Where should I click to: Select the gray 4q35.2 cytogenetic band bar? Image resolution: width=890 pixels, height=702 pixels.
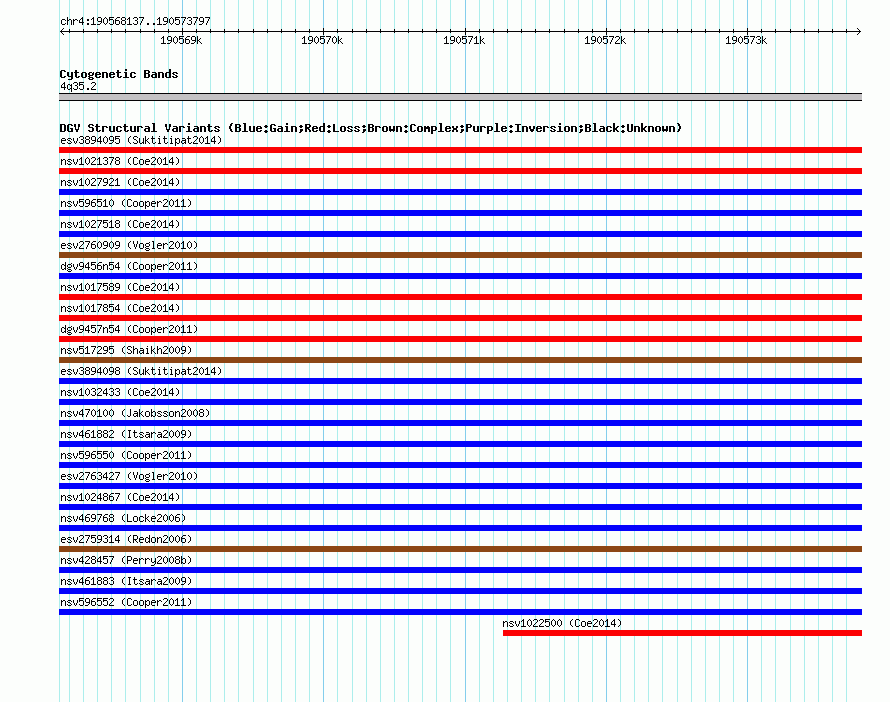click(x=460, y=97)
